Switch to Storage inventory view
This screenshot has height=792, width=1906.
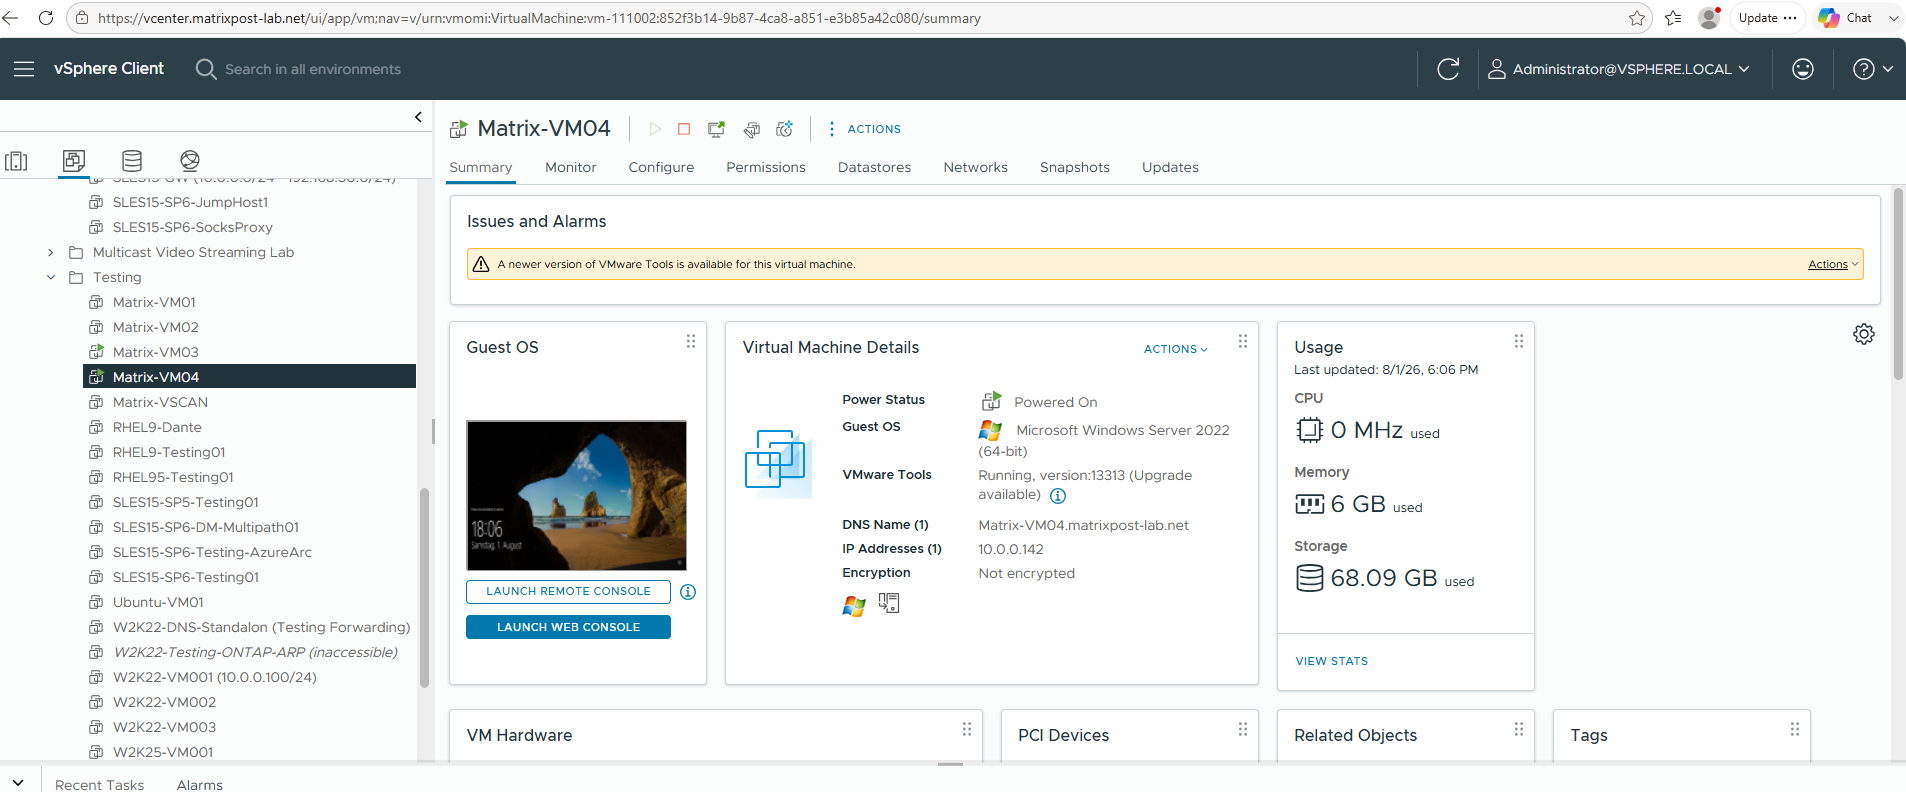132,160
